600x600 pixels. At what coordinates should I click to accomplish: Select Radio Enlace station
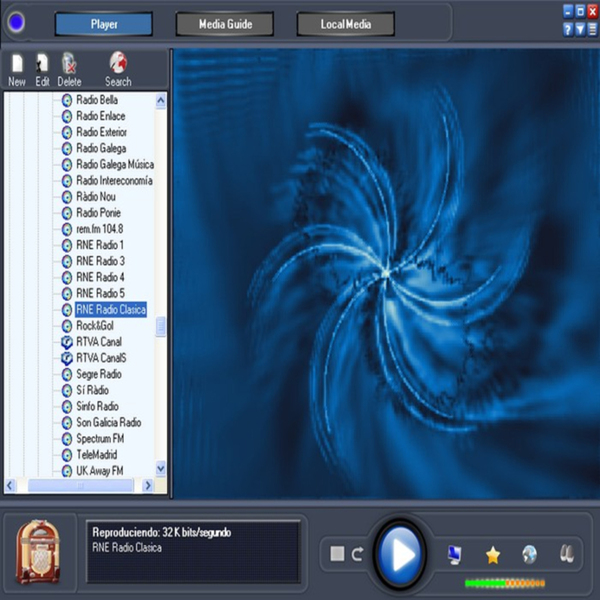point(101,116)
